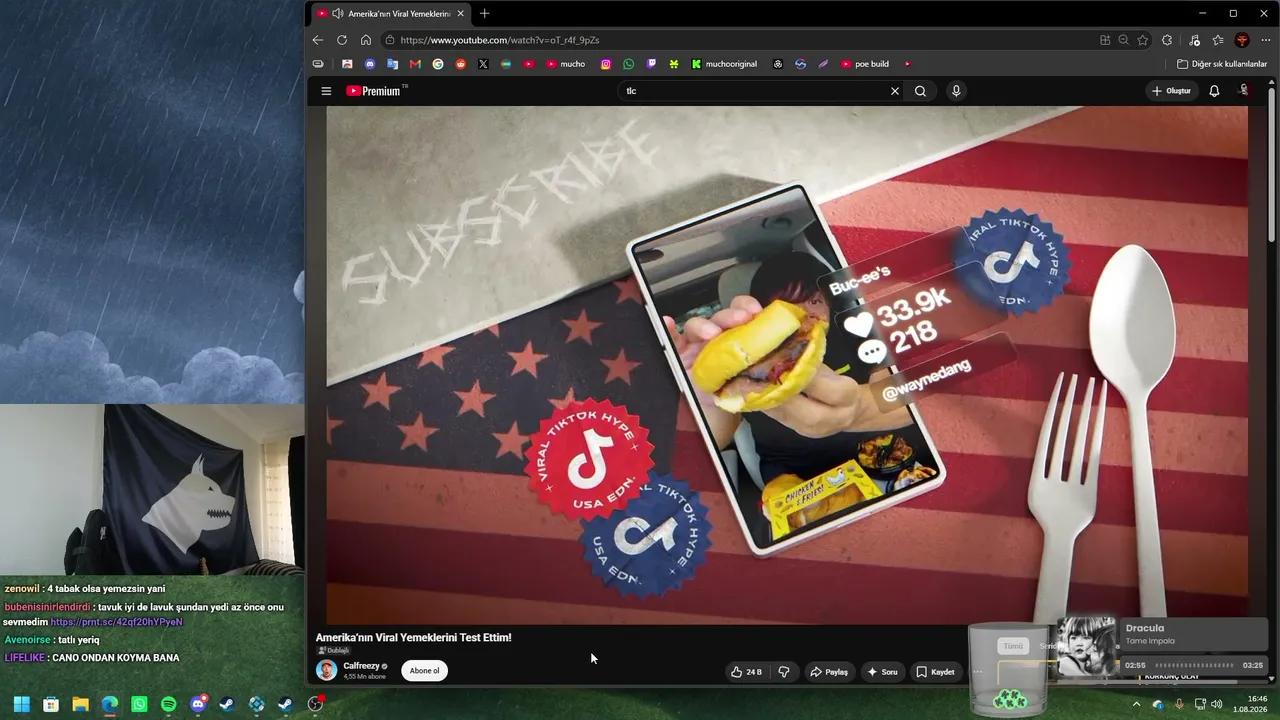Open the Reddit bookmark
1280x720 pixels.
[x=461, y=64]
